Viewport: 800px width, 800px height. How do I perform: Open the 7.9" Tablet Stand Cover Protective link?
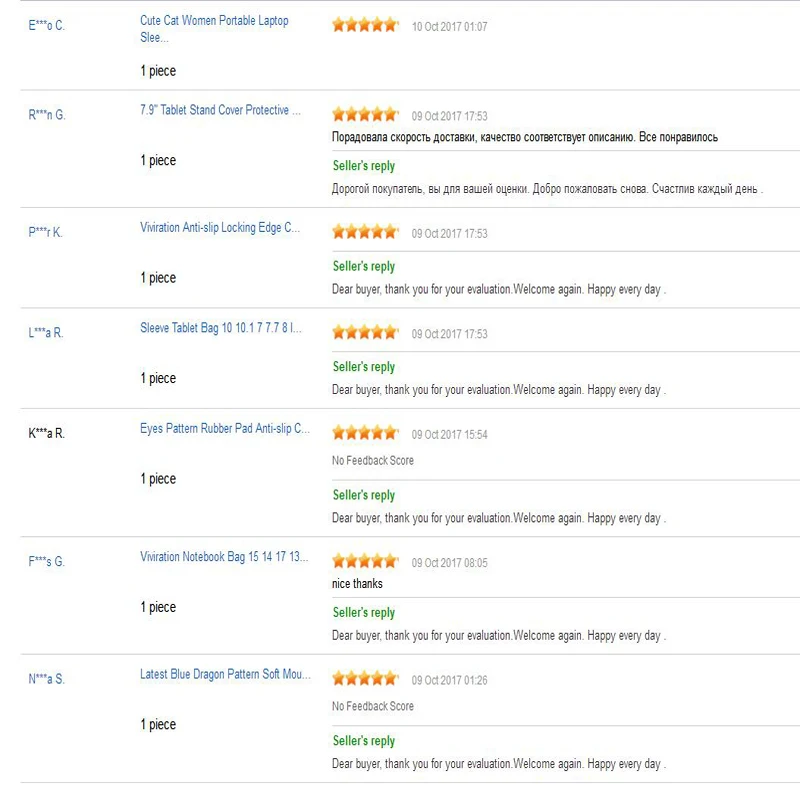tap(220, 110)
